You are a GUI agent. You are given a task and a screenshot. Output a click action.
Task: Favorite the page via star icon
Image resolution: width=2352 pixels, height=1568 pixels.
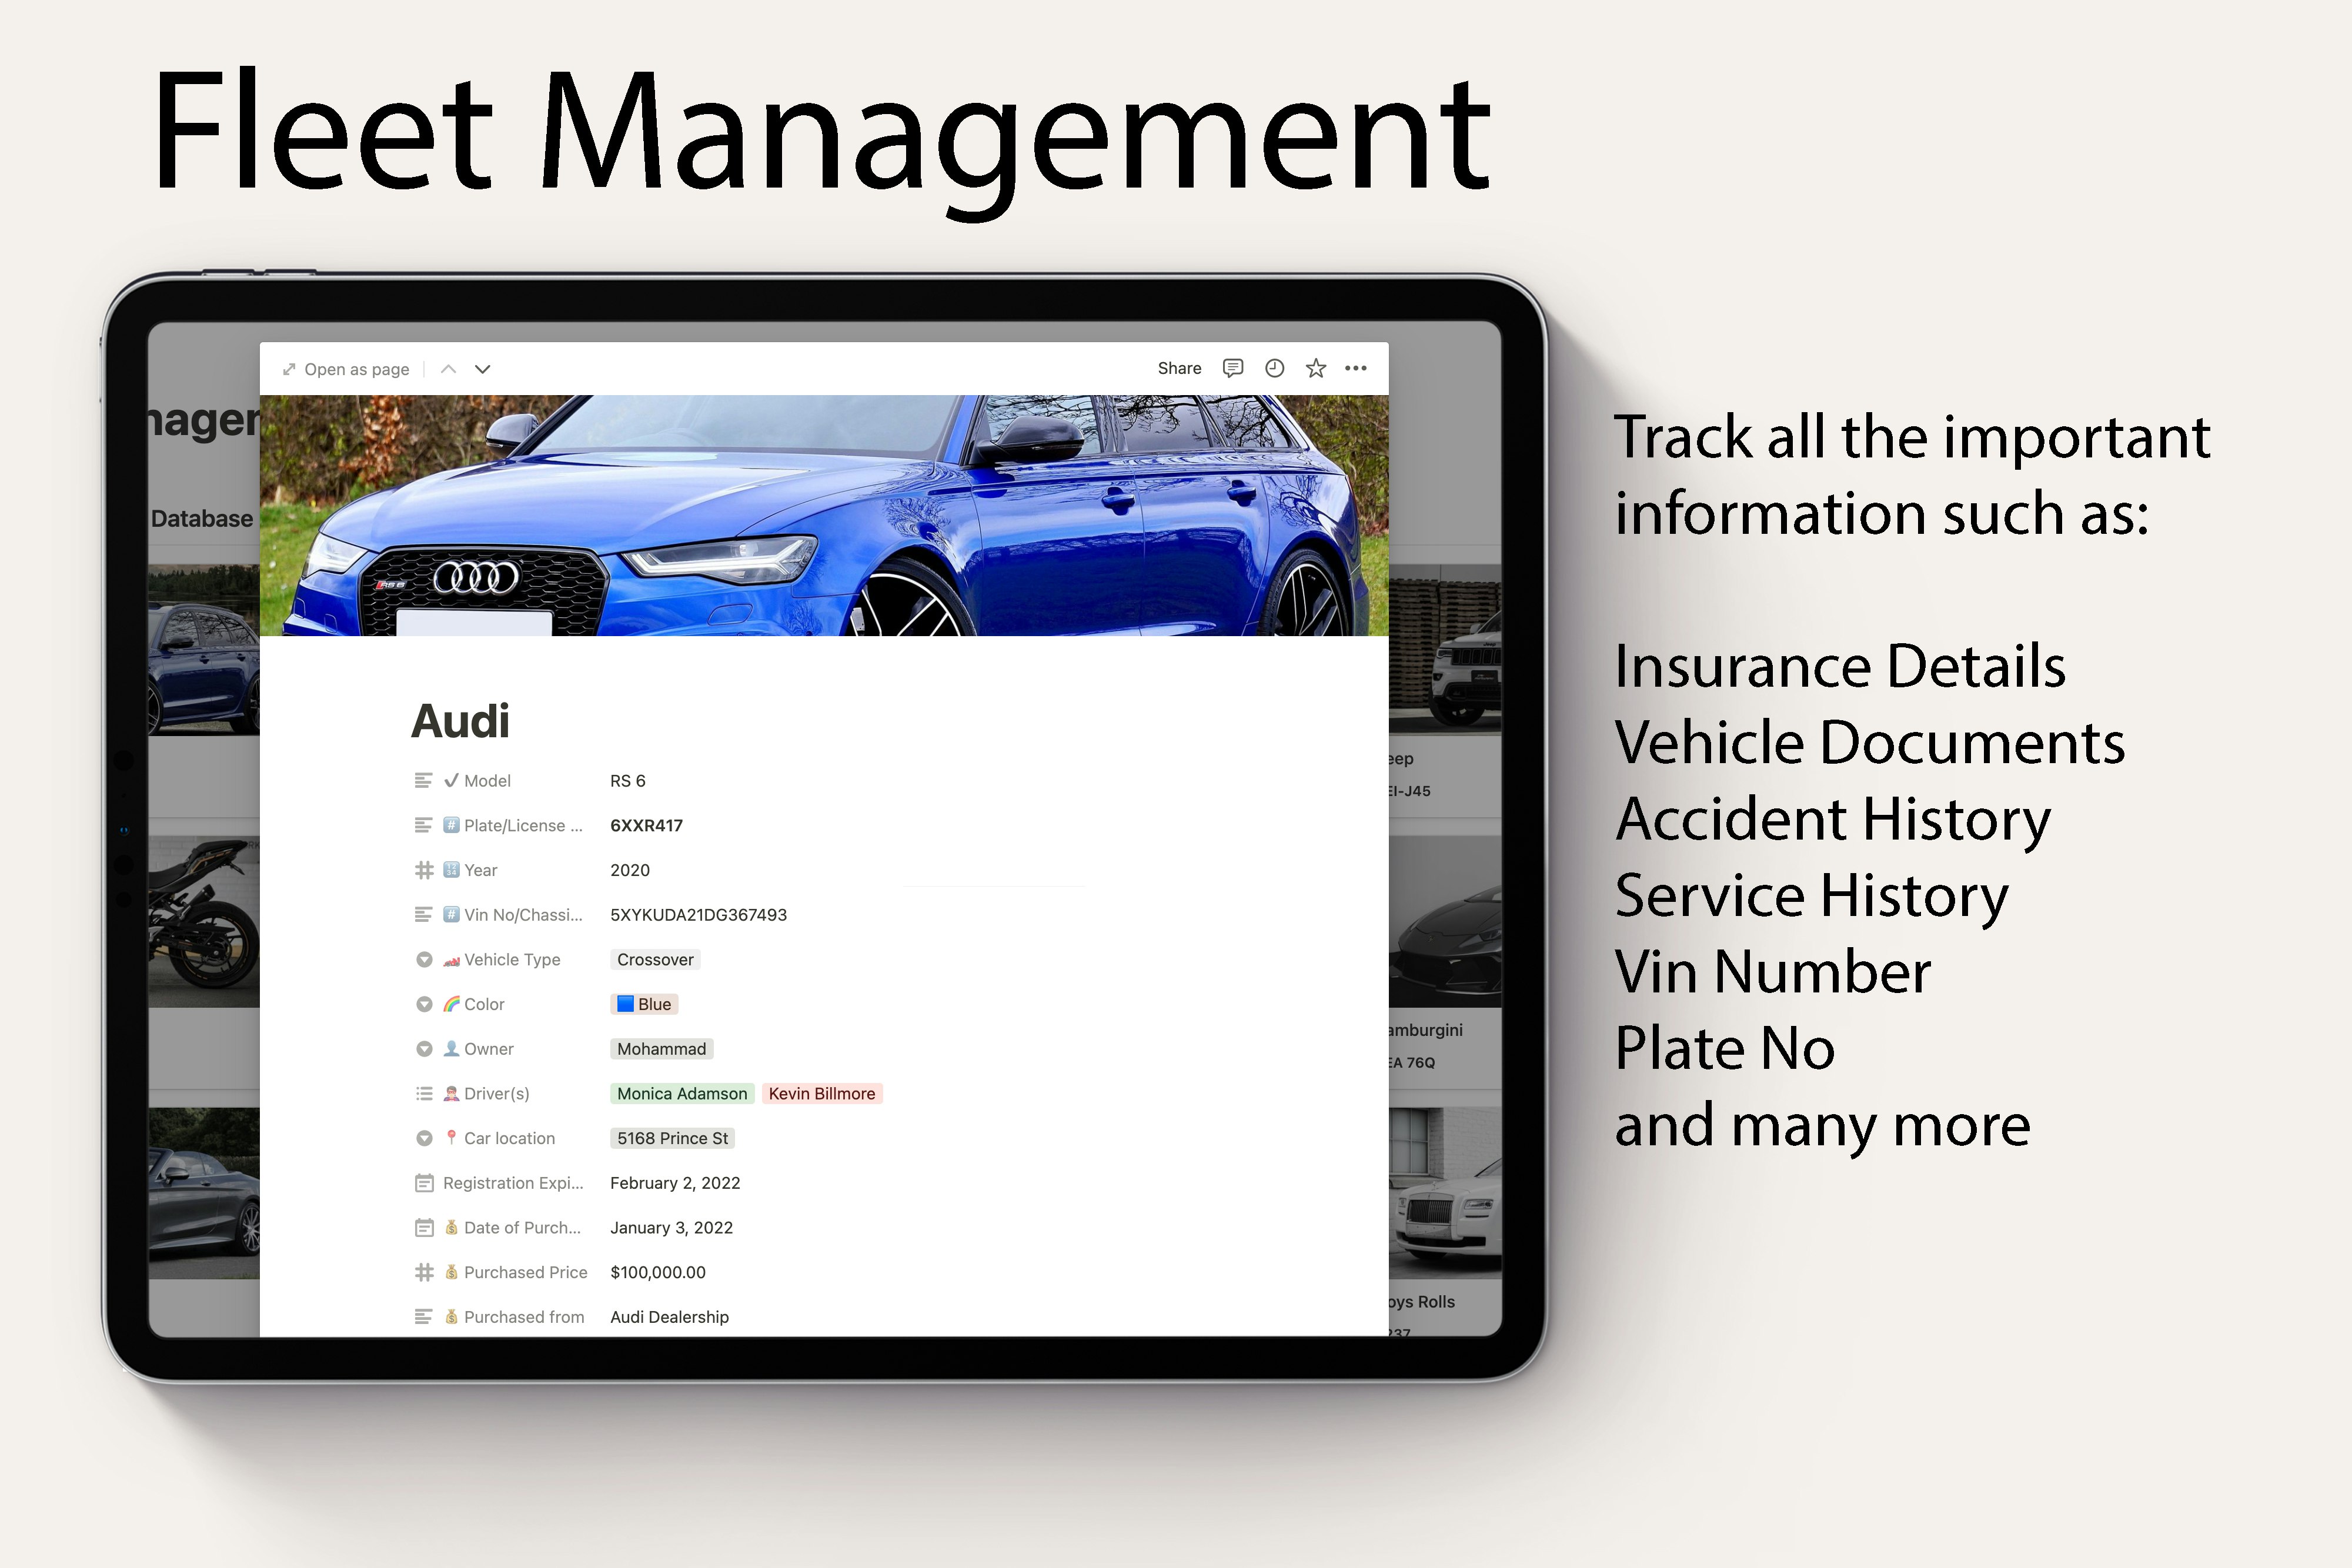[x=1315, y=368]
